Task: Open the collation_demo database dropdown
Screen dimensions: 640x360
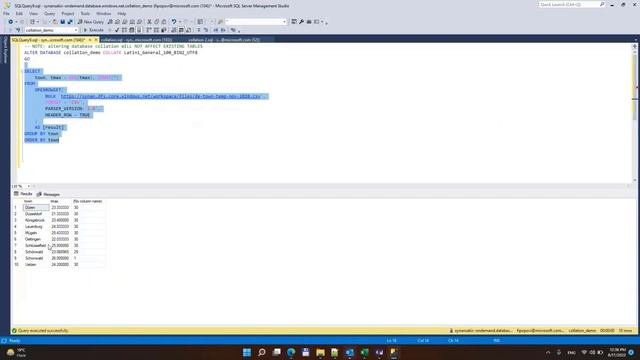Action: pos(51,30)
